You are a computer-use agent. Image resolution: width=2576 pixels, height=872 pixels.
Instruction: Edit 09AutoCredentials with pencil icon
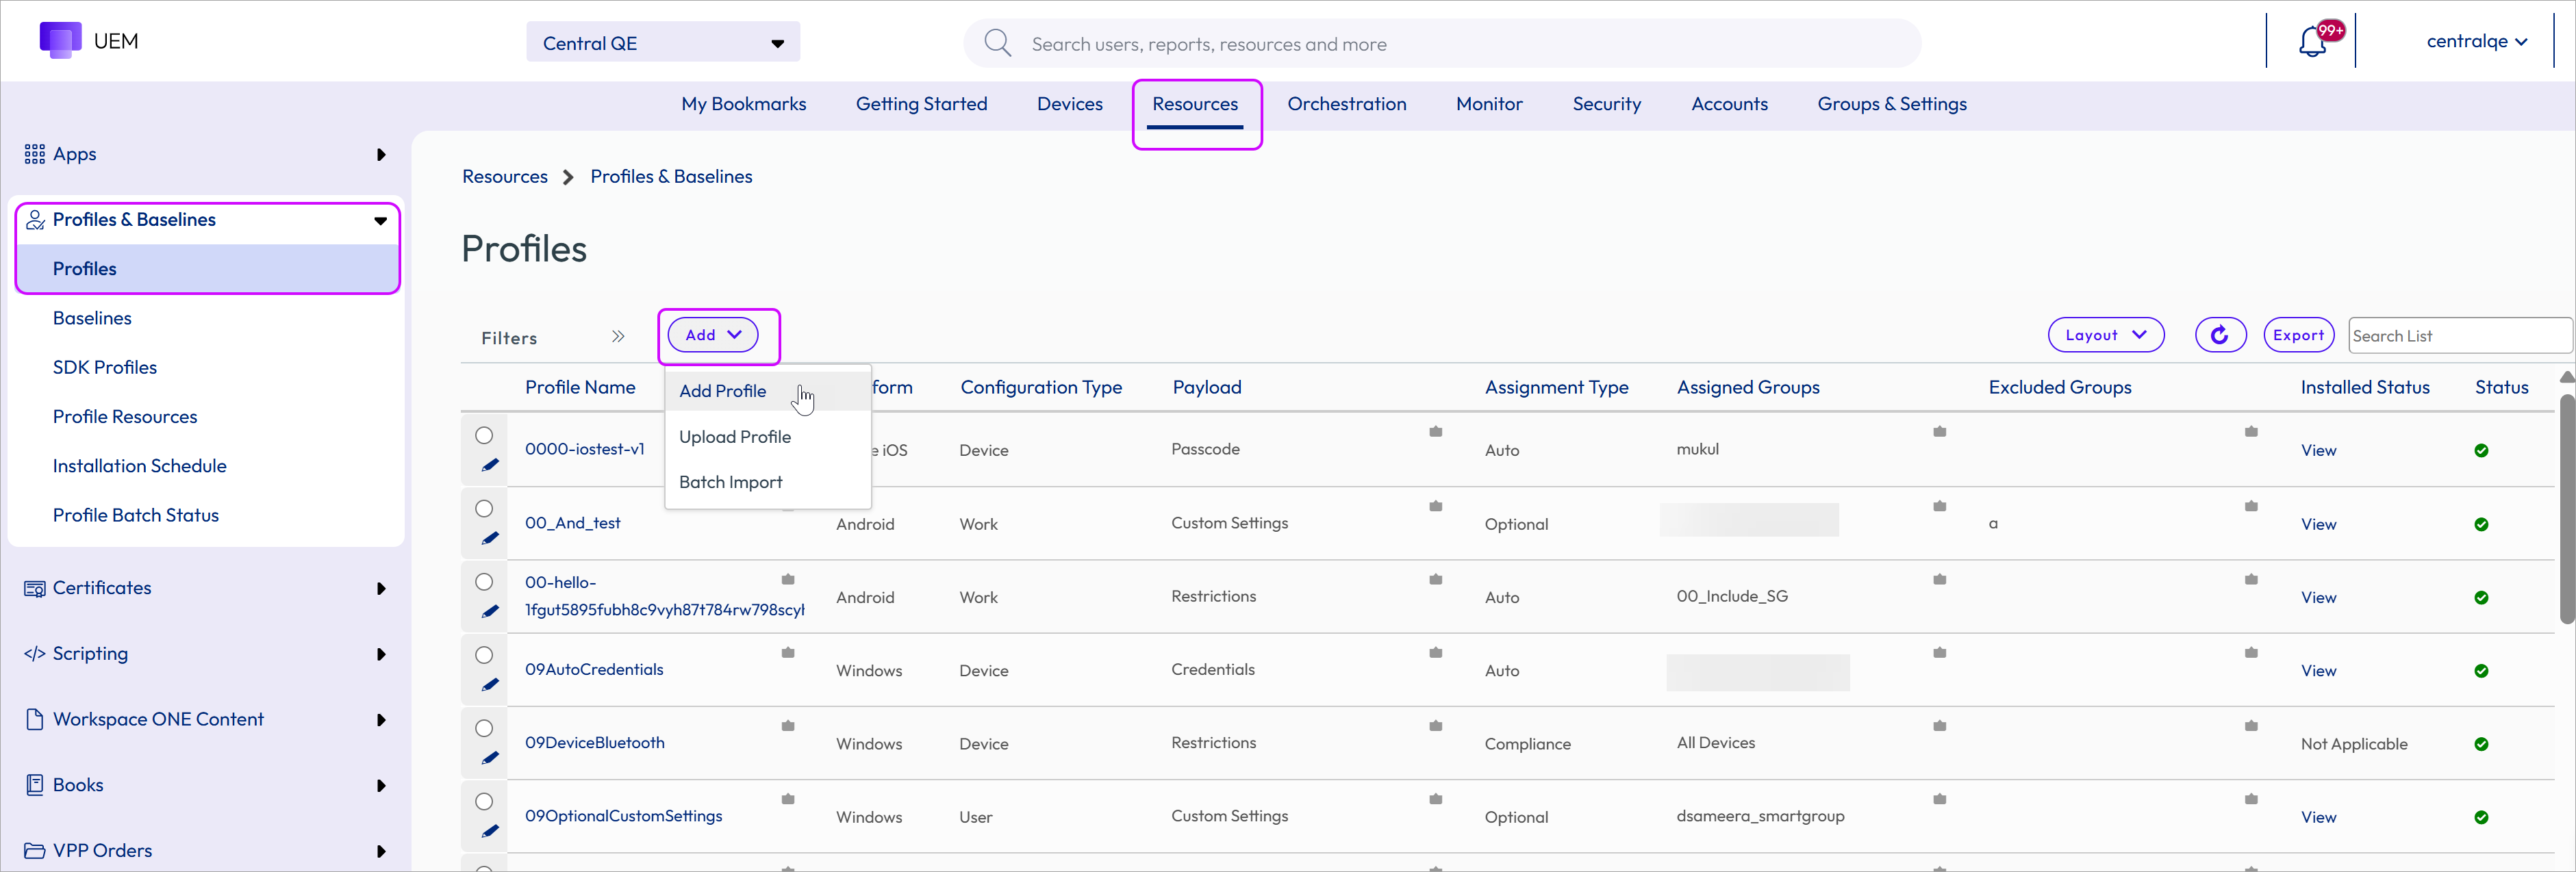[x=490, y=685]
